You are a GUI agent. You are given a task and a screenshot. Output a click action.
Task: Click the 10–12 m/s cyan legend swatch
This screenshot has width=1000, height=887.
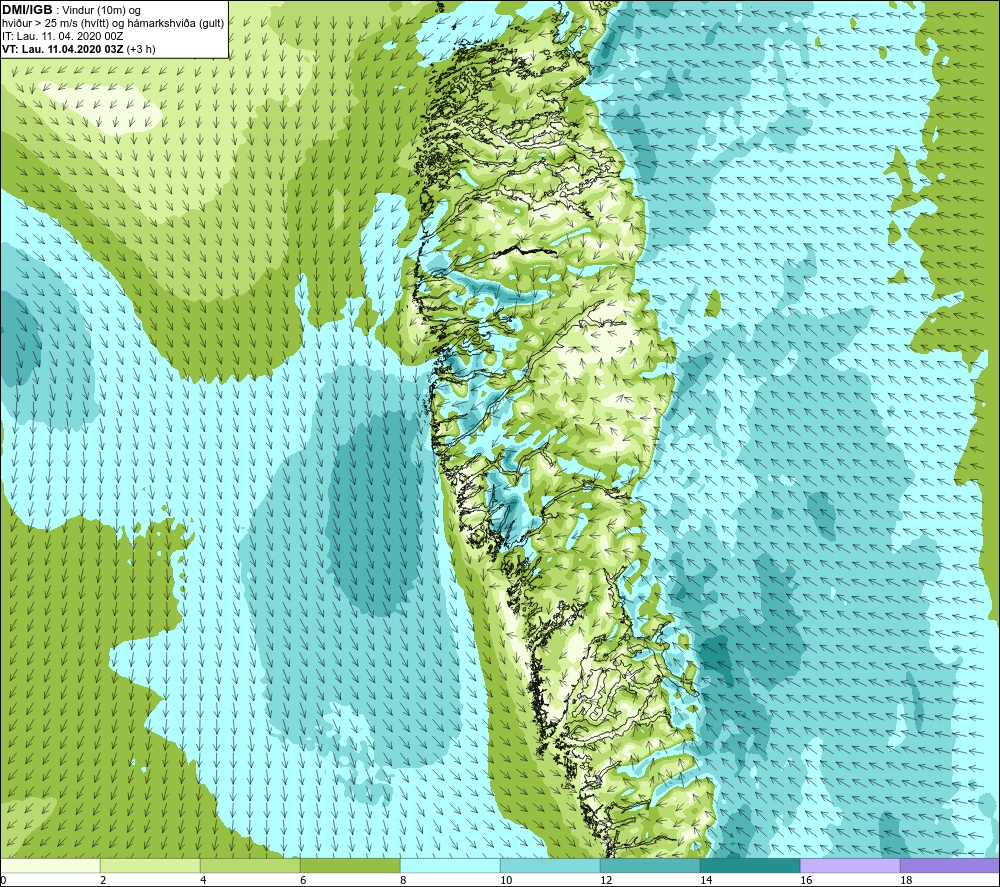pos(550,865)
